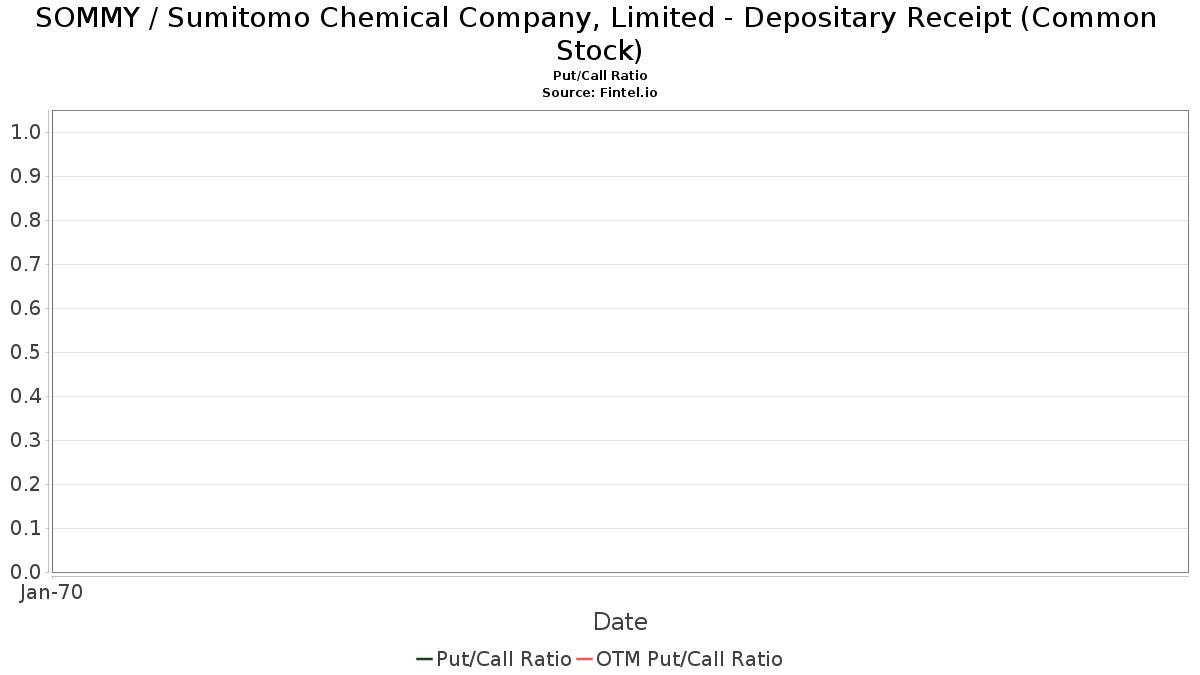Click the 0.5 y-axis label
Viewport: 1200px width, 675px height.
point(25,352)
